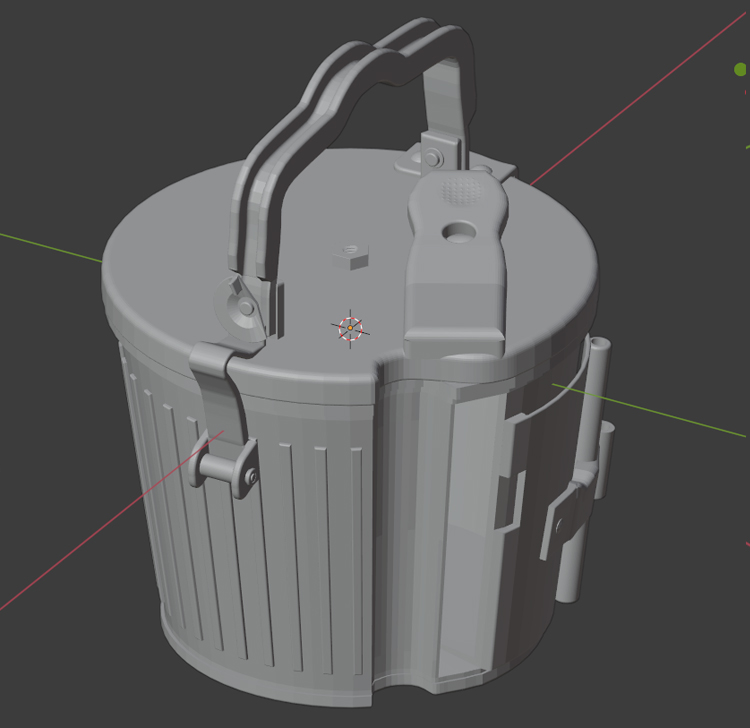
Task: Click the 3D cursor on the lid
Action: (x=350, y=328)
